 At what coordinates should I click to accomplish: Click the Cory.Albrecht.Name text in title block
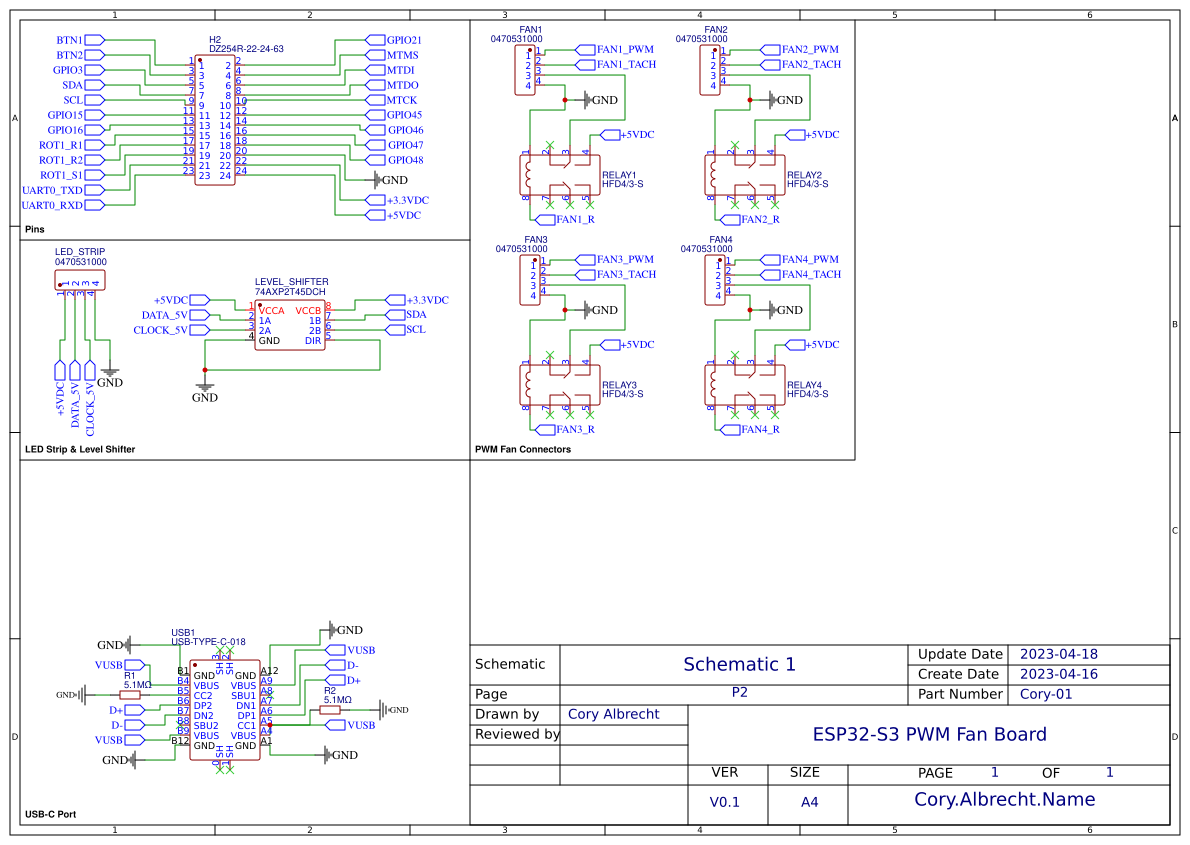coord(1004,799)
